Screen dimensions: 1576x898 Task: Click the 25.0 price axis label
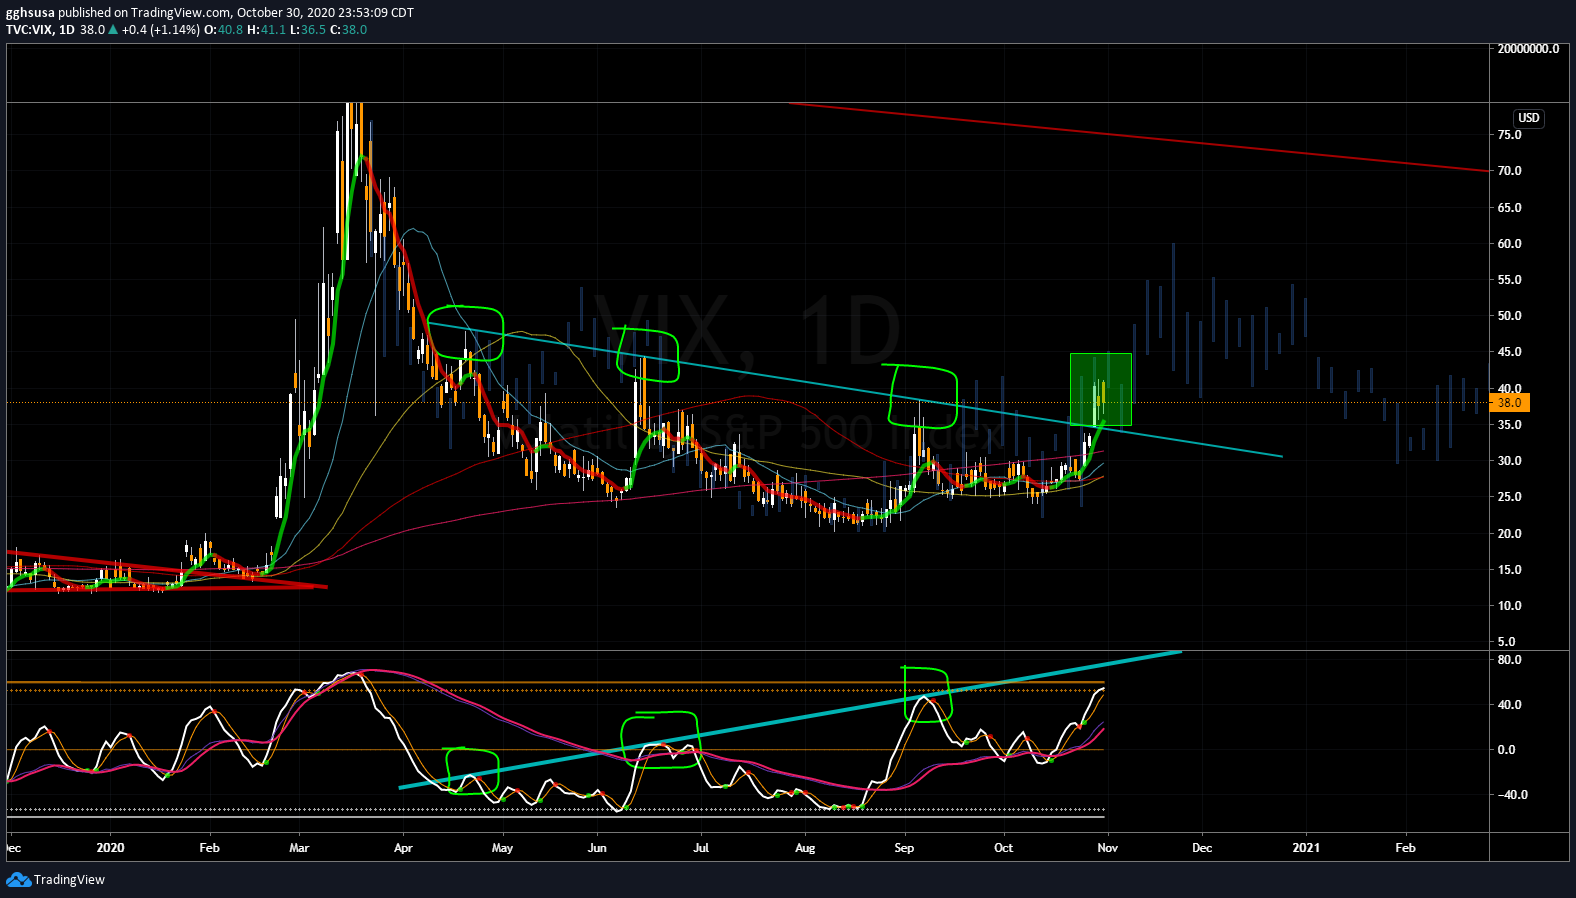tap(1509, 497)
